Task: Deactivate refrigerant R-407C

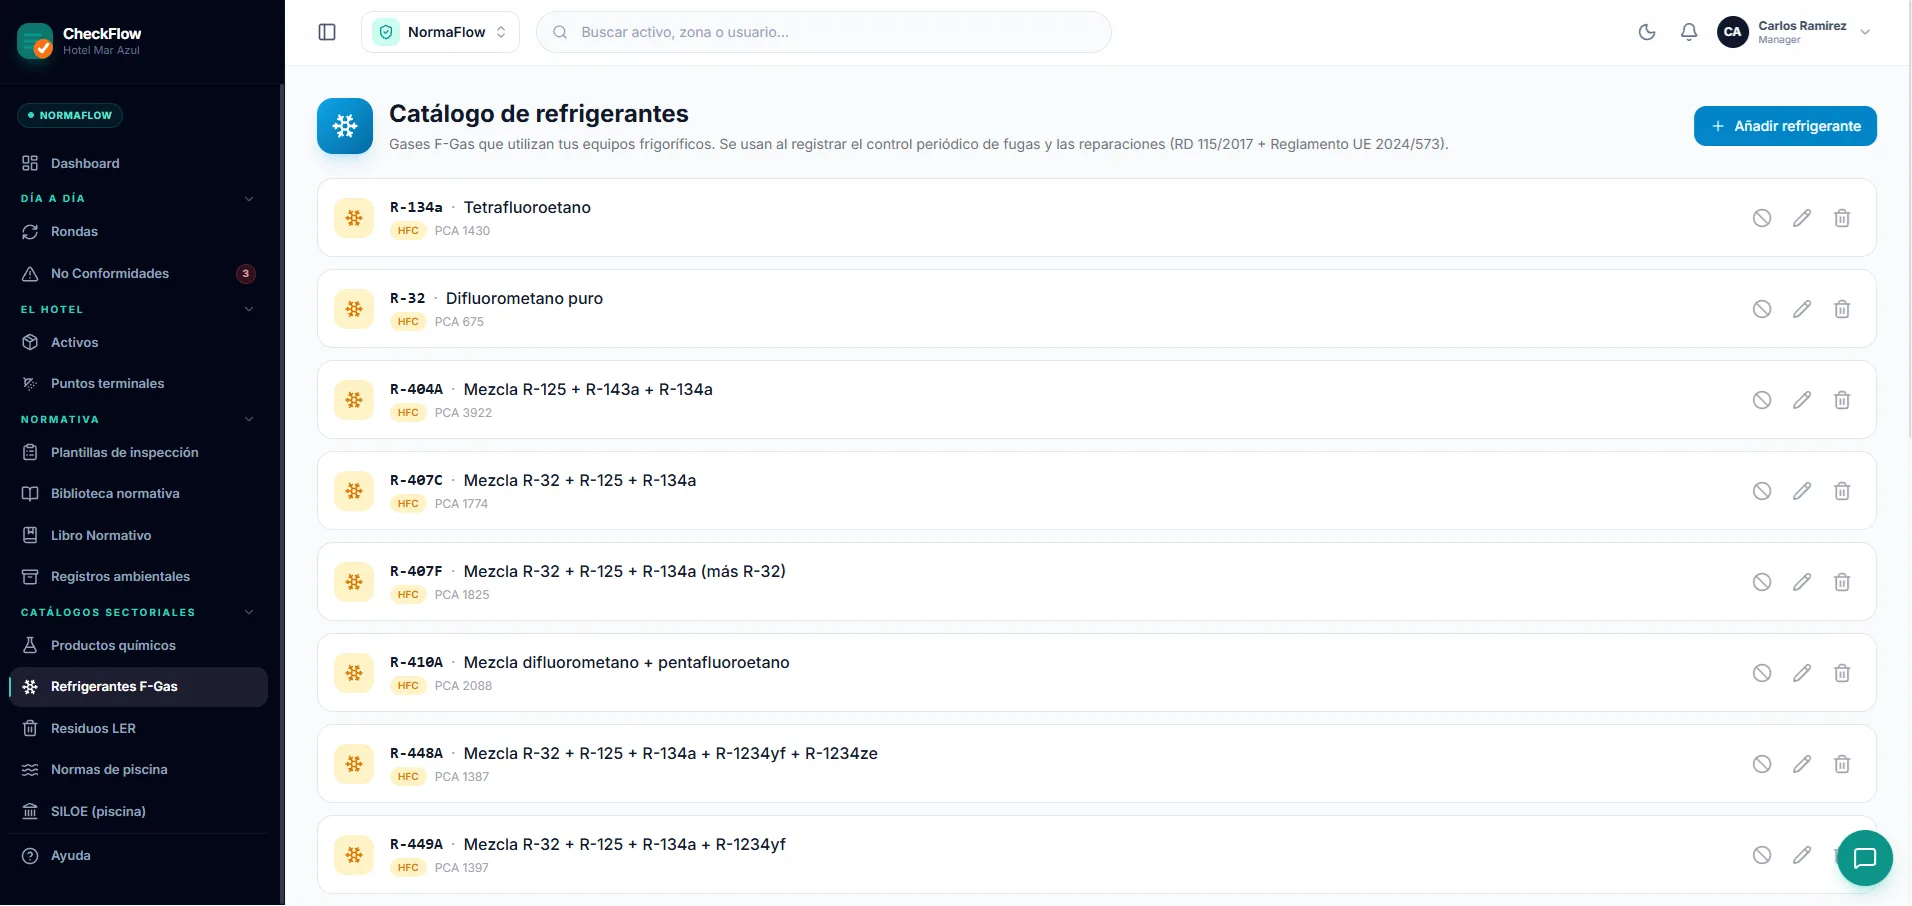Action: tap(1762, 491)
